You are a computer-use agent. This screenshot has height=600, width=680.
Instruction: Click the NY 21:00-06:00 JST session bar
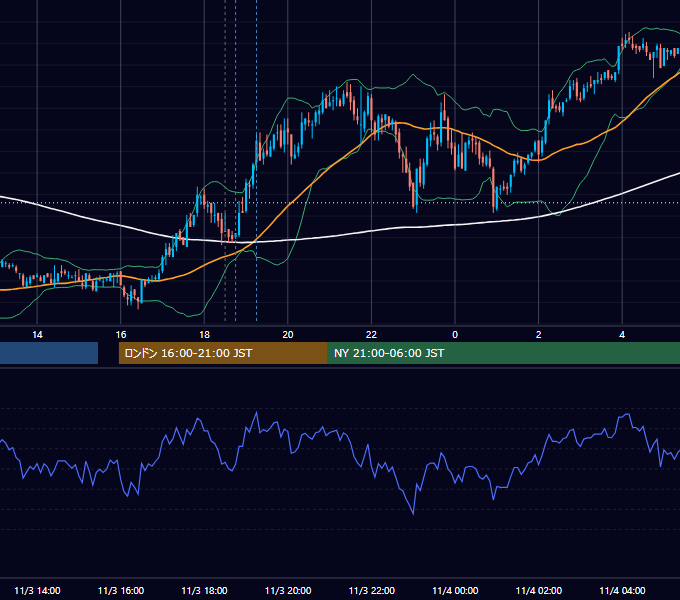(504, 353)
